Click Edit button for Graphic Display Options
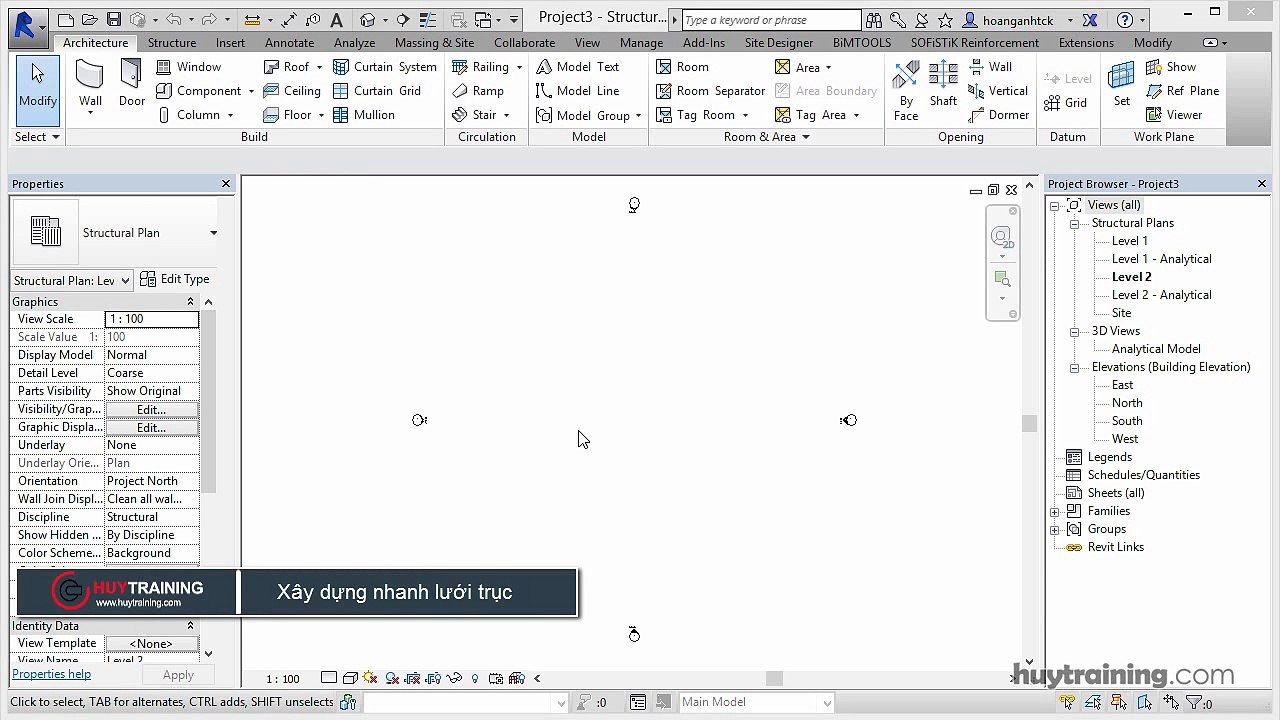The image size is (1280, 720). tap(151, 427)
